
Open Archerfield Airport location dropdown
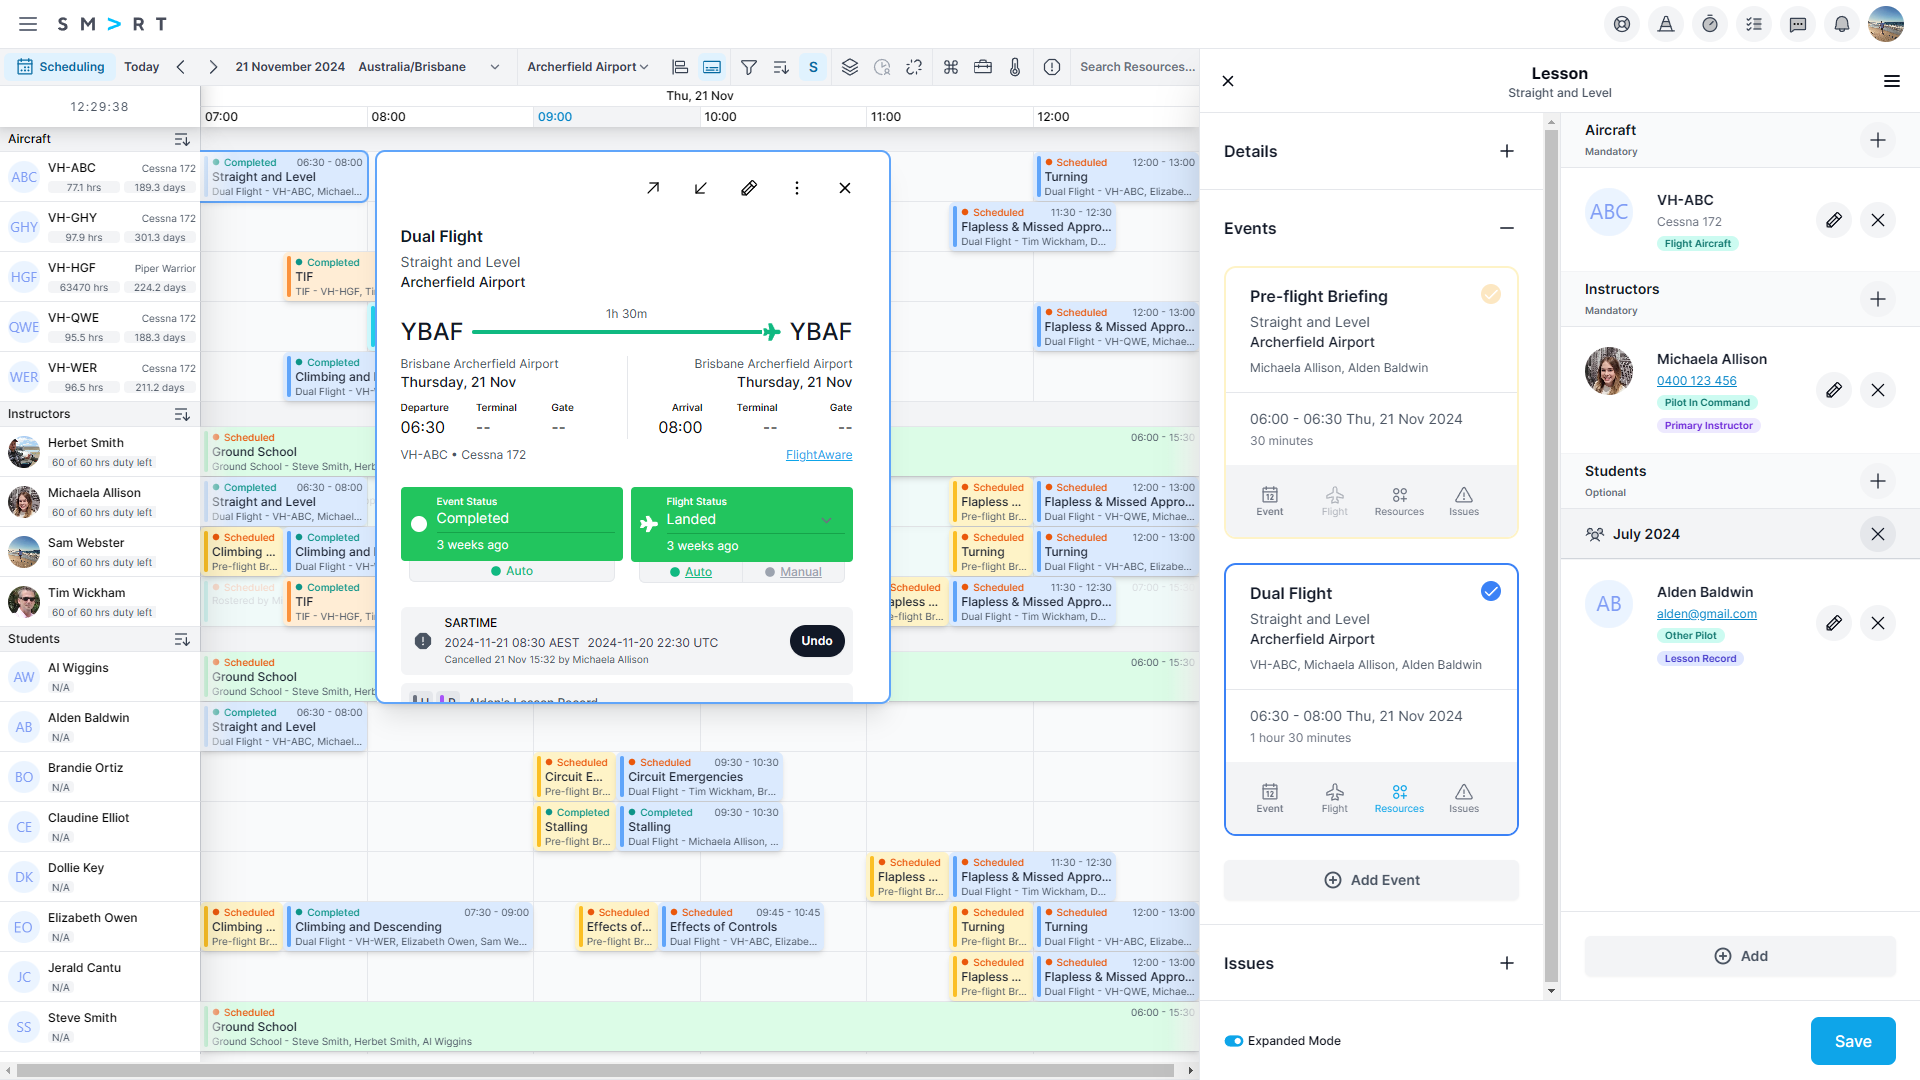point(588,67)
